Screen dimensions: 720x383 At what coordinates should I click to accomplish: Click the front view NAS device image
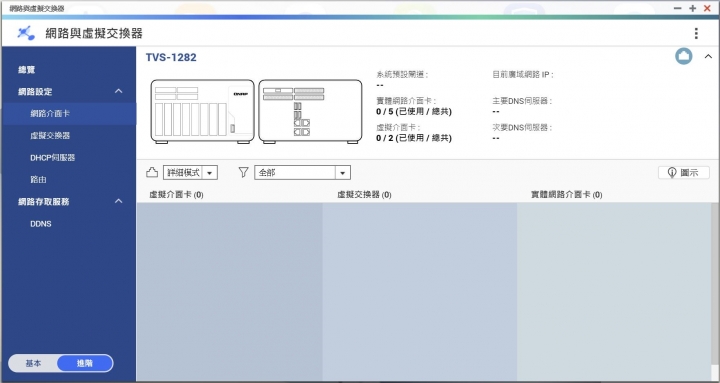[202, 111]
